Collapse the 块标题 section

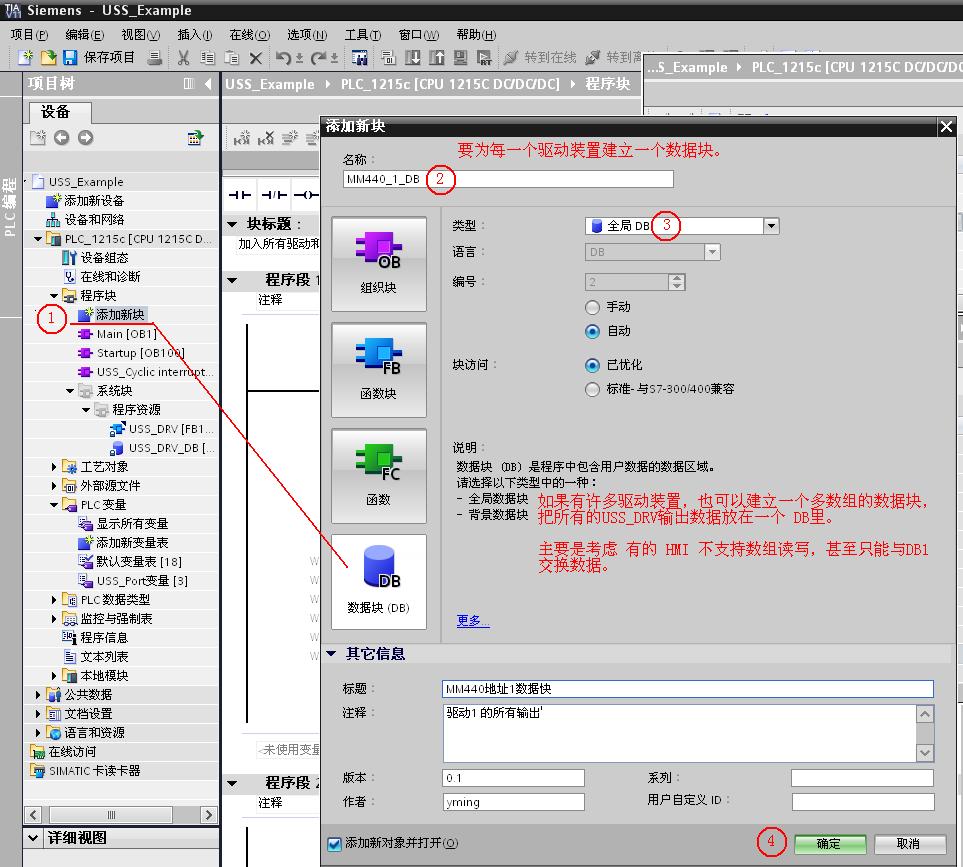pos(232,224)
